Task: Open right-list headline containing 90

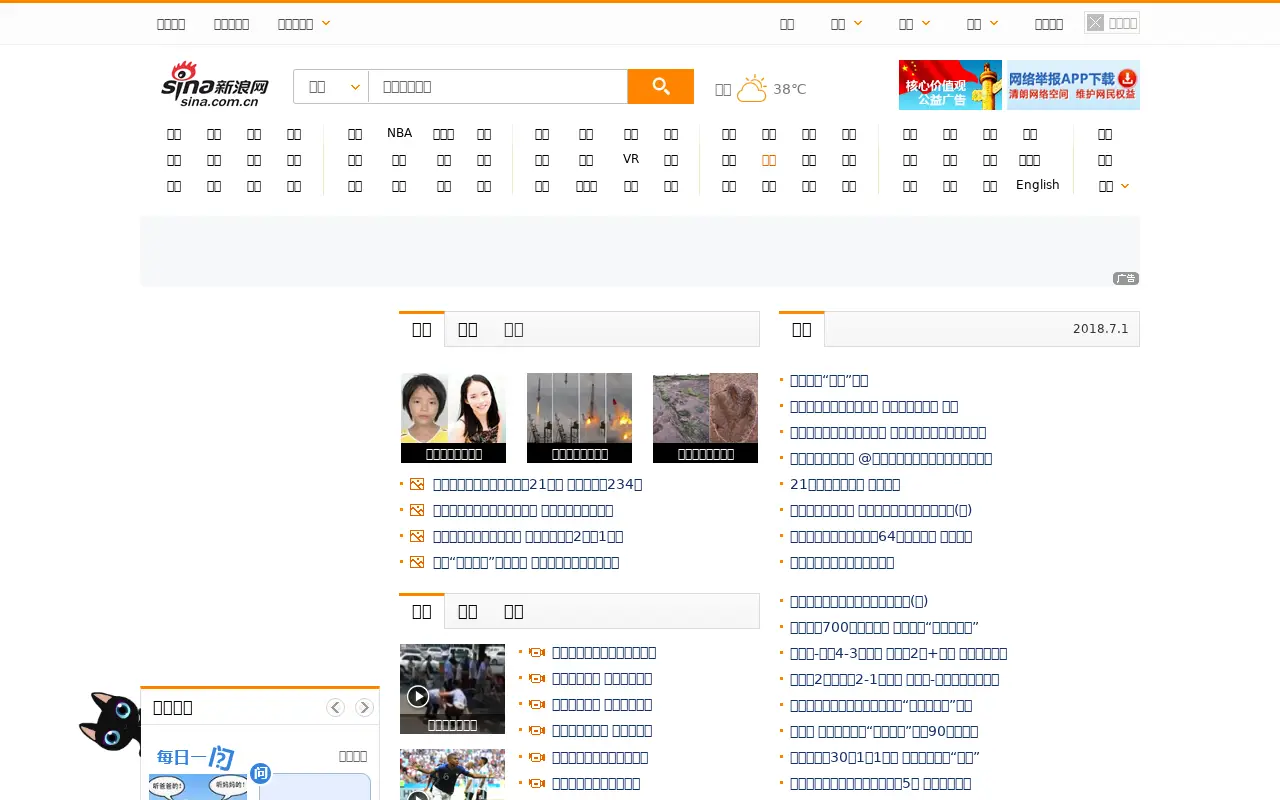Action: [x=884, y=731]
